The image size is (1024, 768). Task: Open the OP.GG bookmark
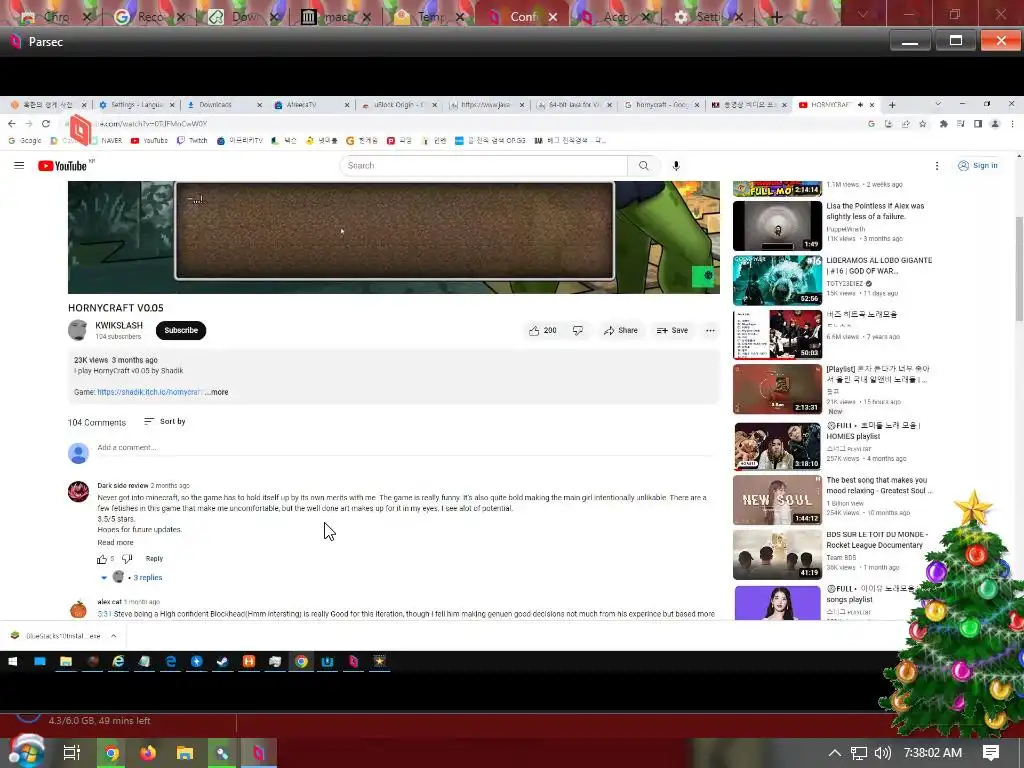coord(490,140)
